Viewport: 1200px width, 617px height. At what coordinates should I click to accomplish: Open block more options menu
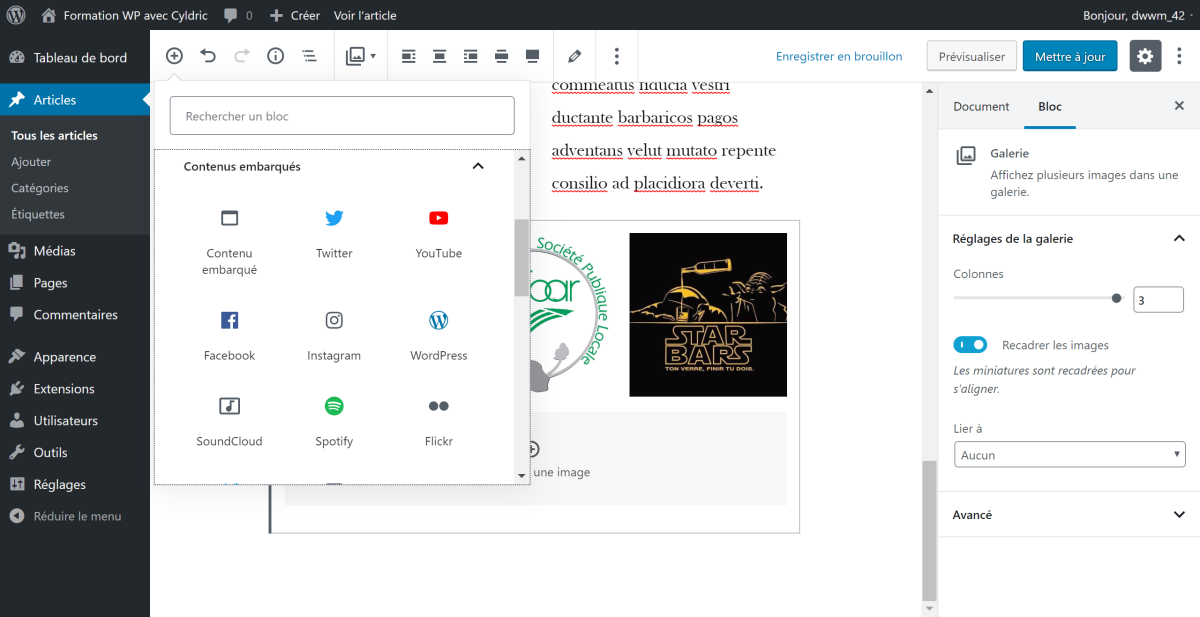point(617,56)
